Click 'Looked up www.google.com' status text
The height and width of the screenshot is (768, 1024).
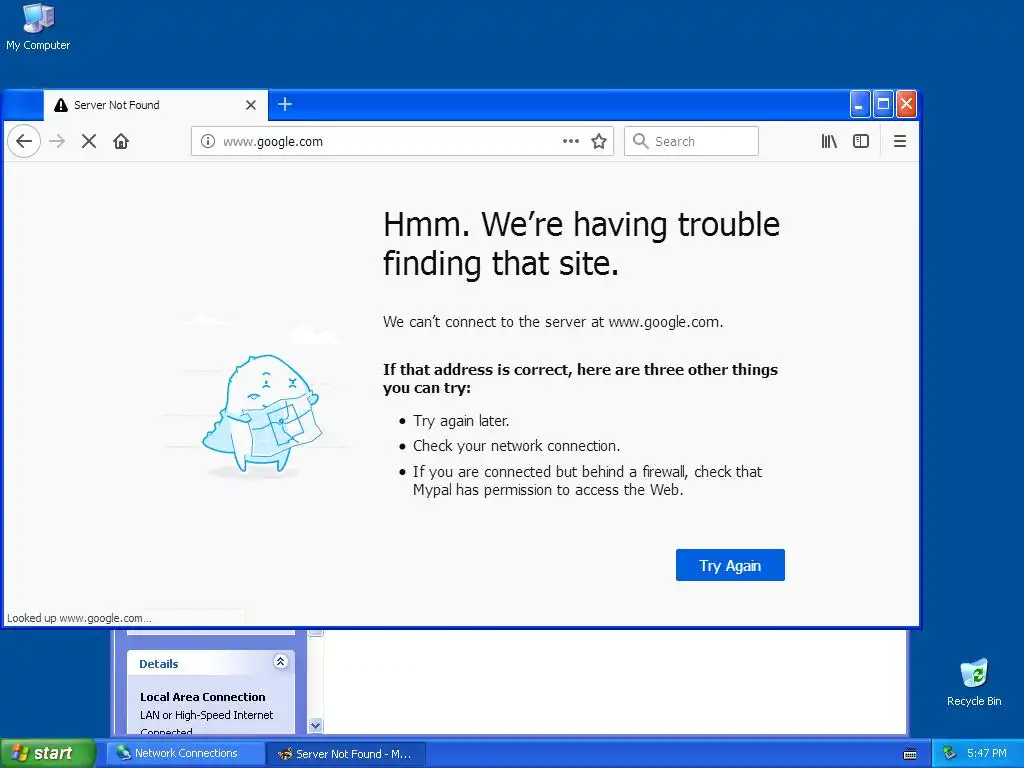79,618
